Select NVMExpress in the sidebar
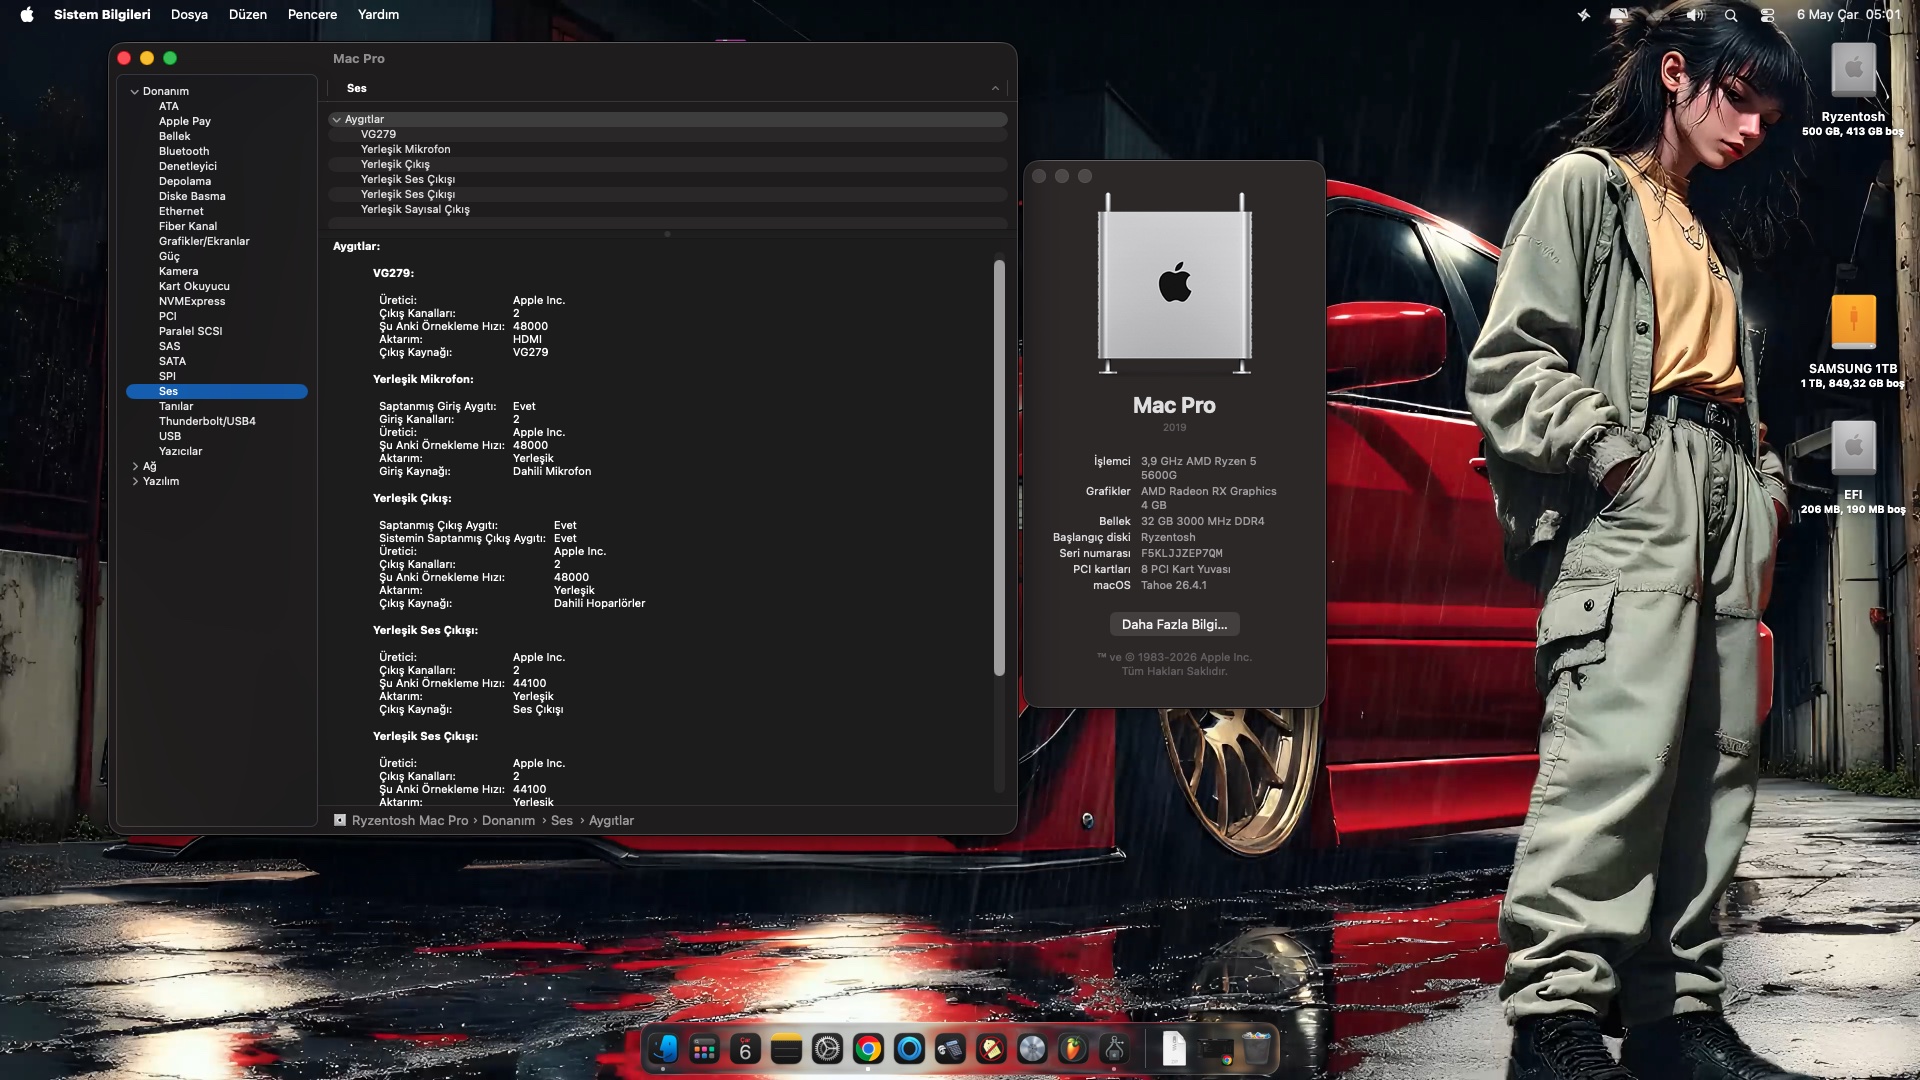The image size is (1920, 1080). pos(192,301)
